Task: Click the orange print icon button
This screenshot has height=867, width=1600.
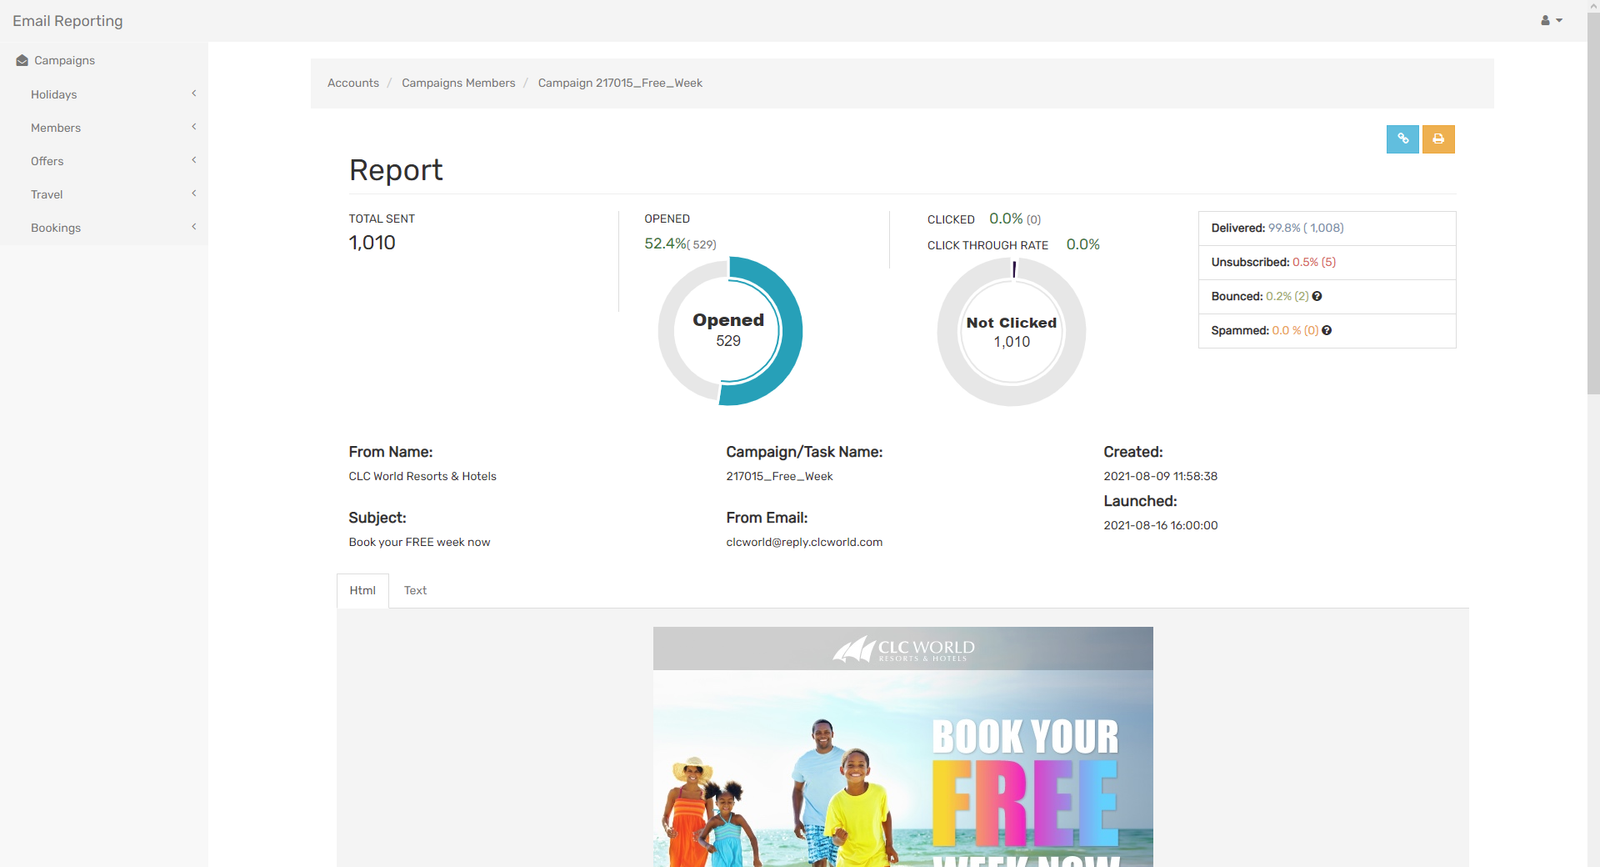Action: point(1438,139)
